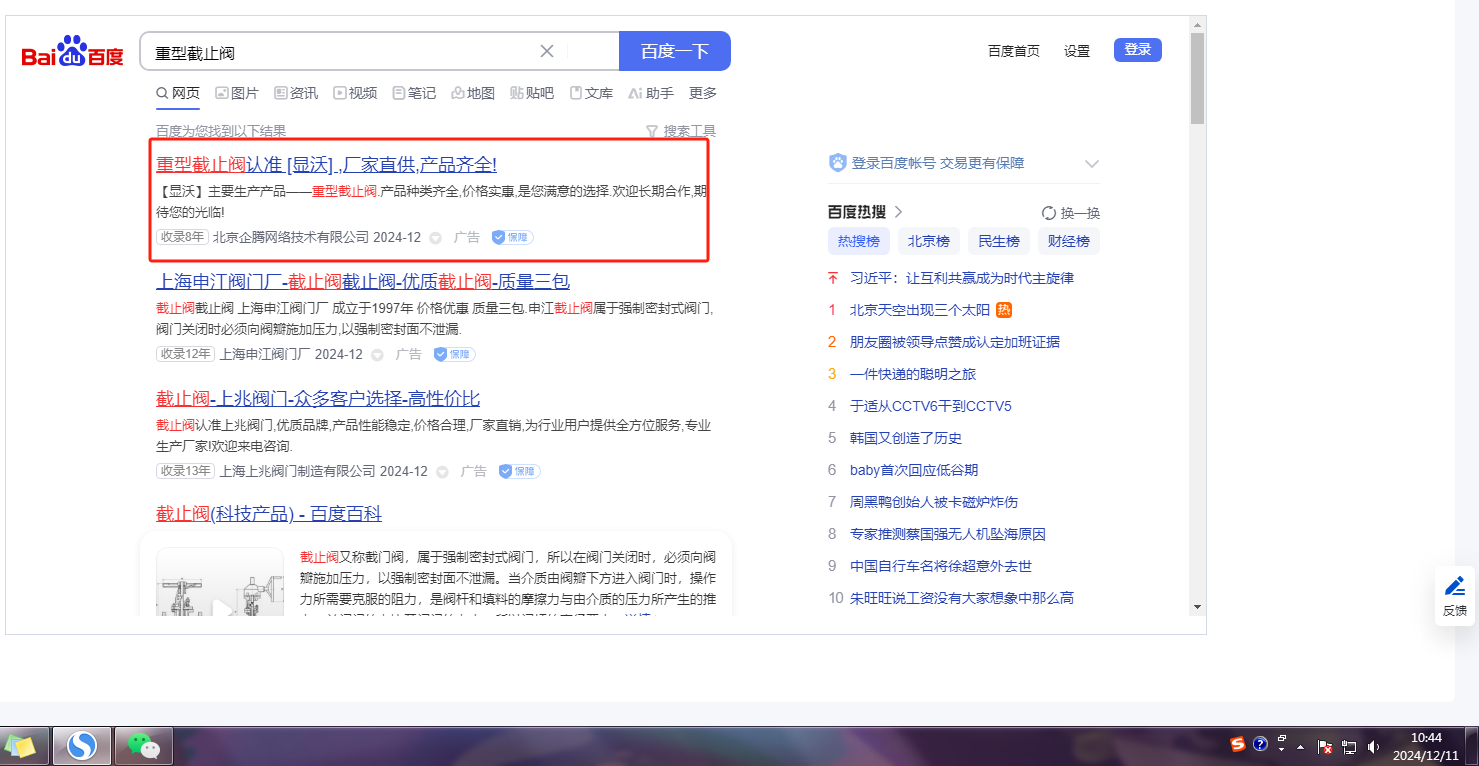Expand the 登录百度帐号 banner chevron

click(x=1091, y=164)
